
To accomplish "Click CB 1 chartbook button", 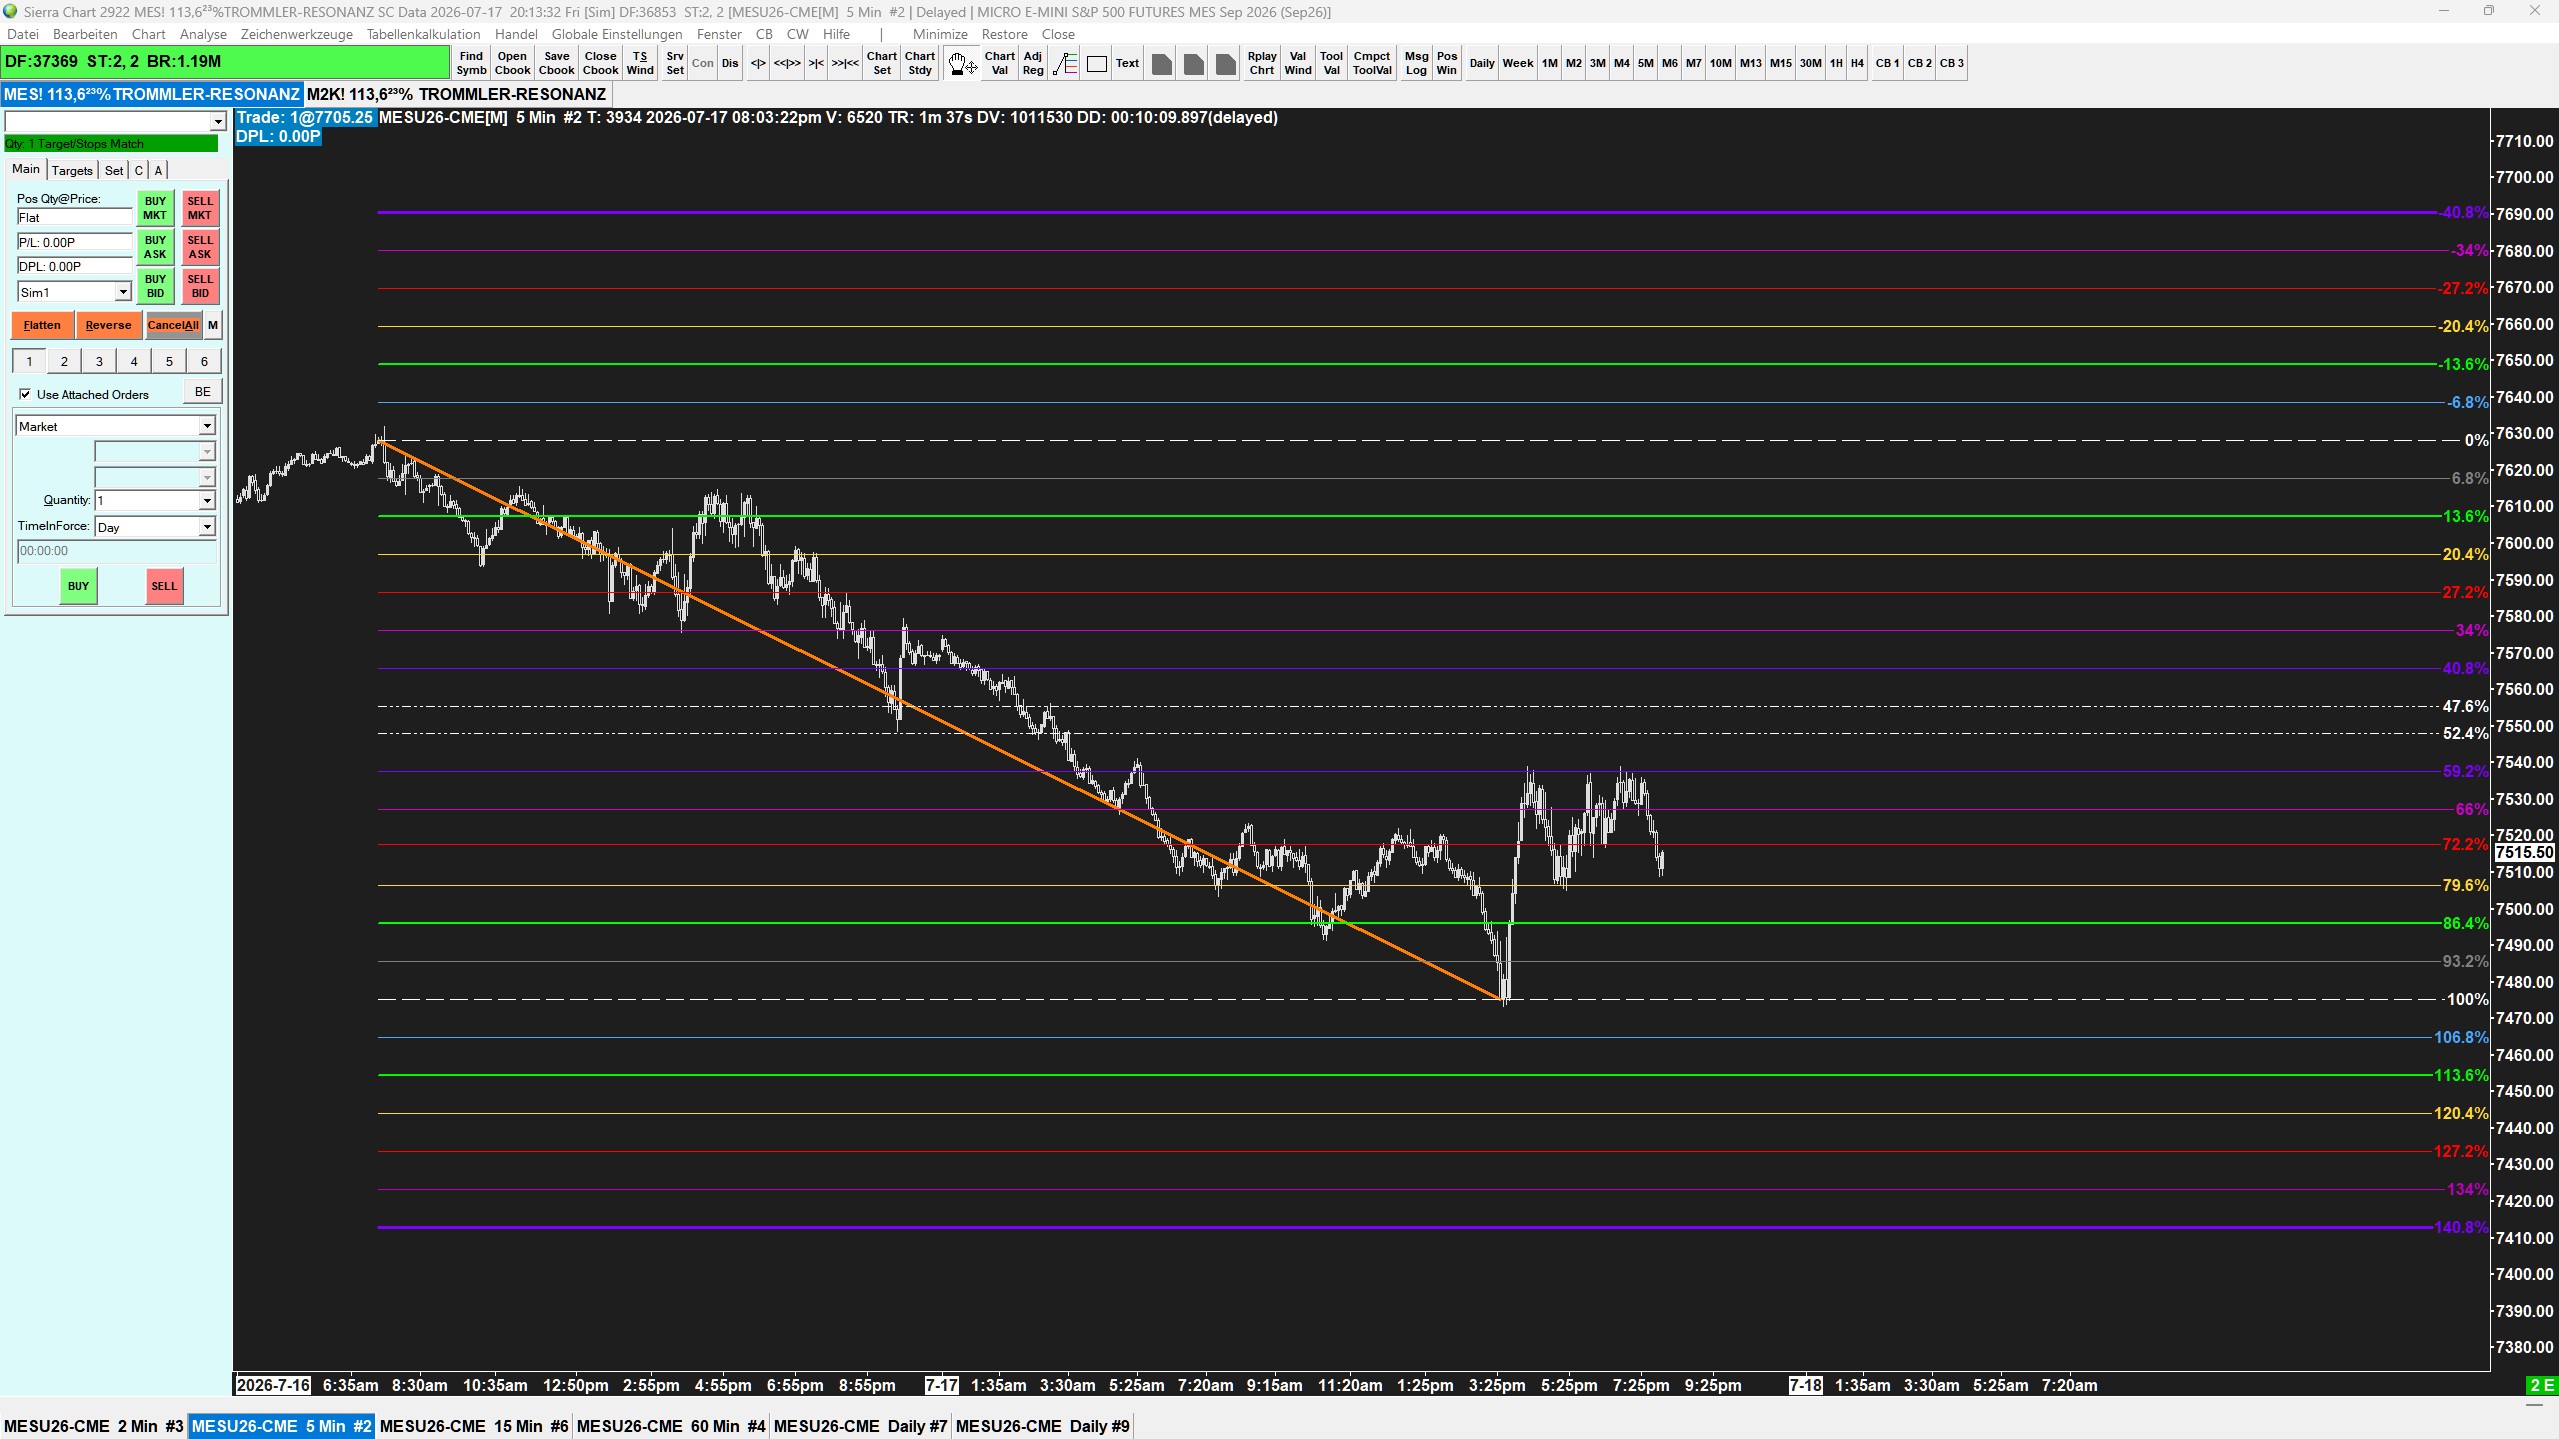I will pyautogui.click(x=1887, y=64).
